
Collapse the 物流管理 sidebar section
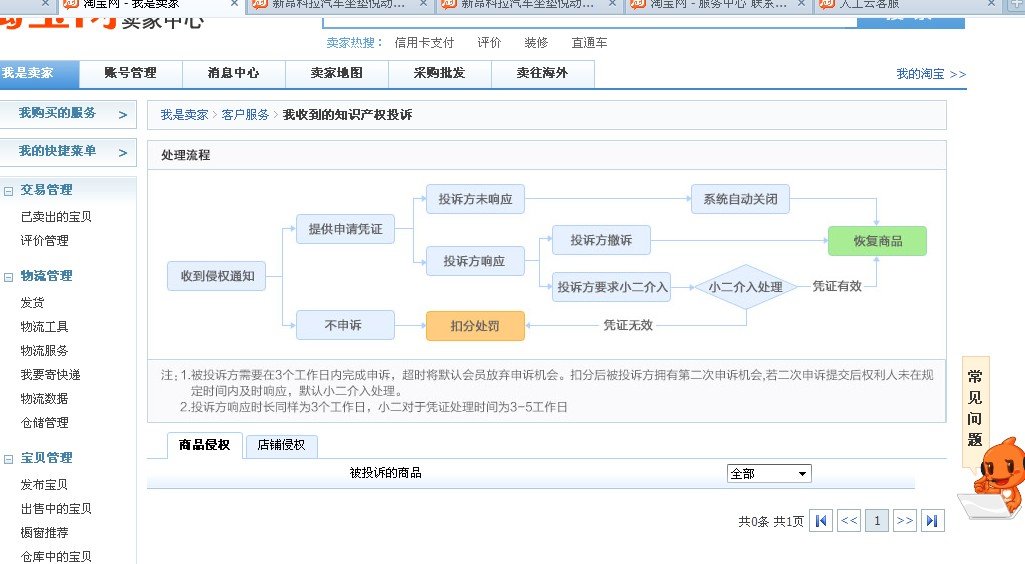click(x=8, y=276)
